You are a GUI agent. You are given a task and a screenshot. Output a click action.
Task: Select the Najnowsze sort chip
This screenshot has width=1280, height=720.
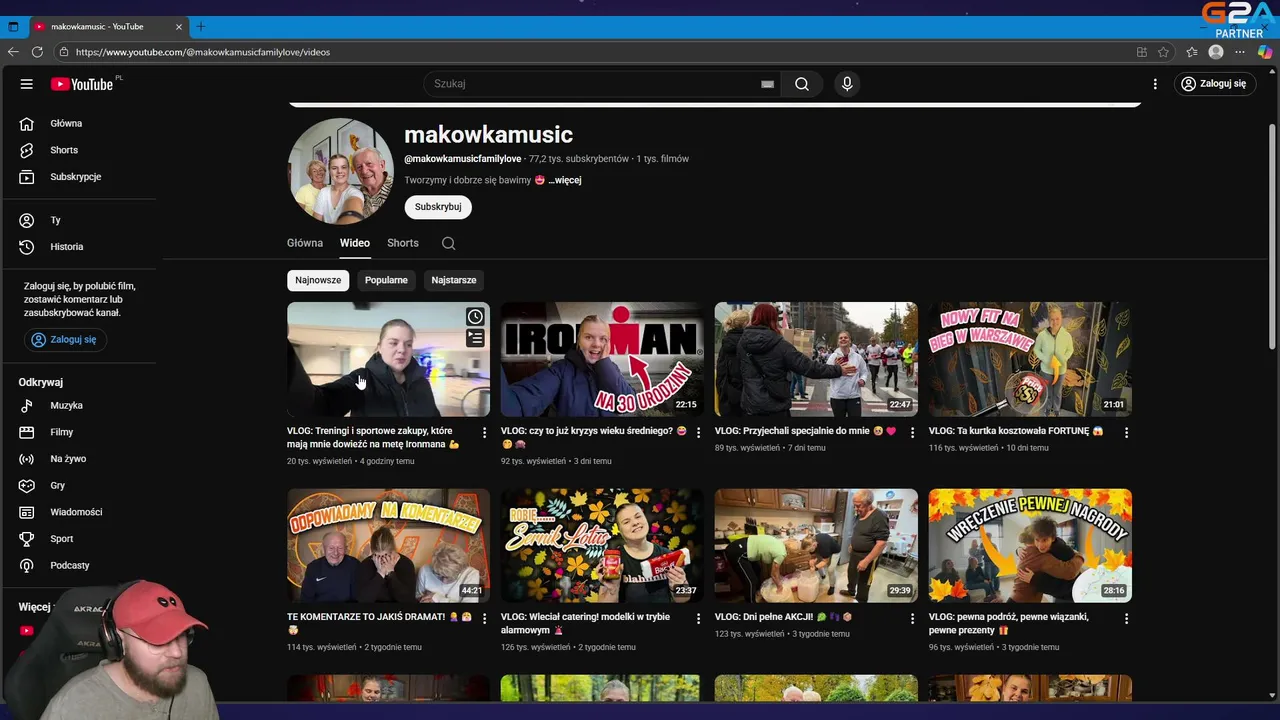click(x=318, y=280)
